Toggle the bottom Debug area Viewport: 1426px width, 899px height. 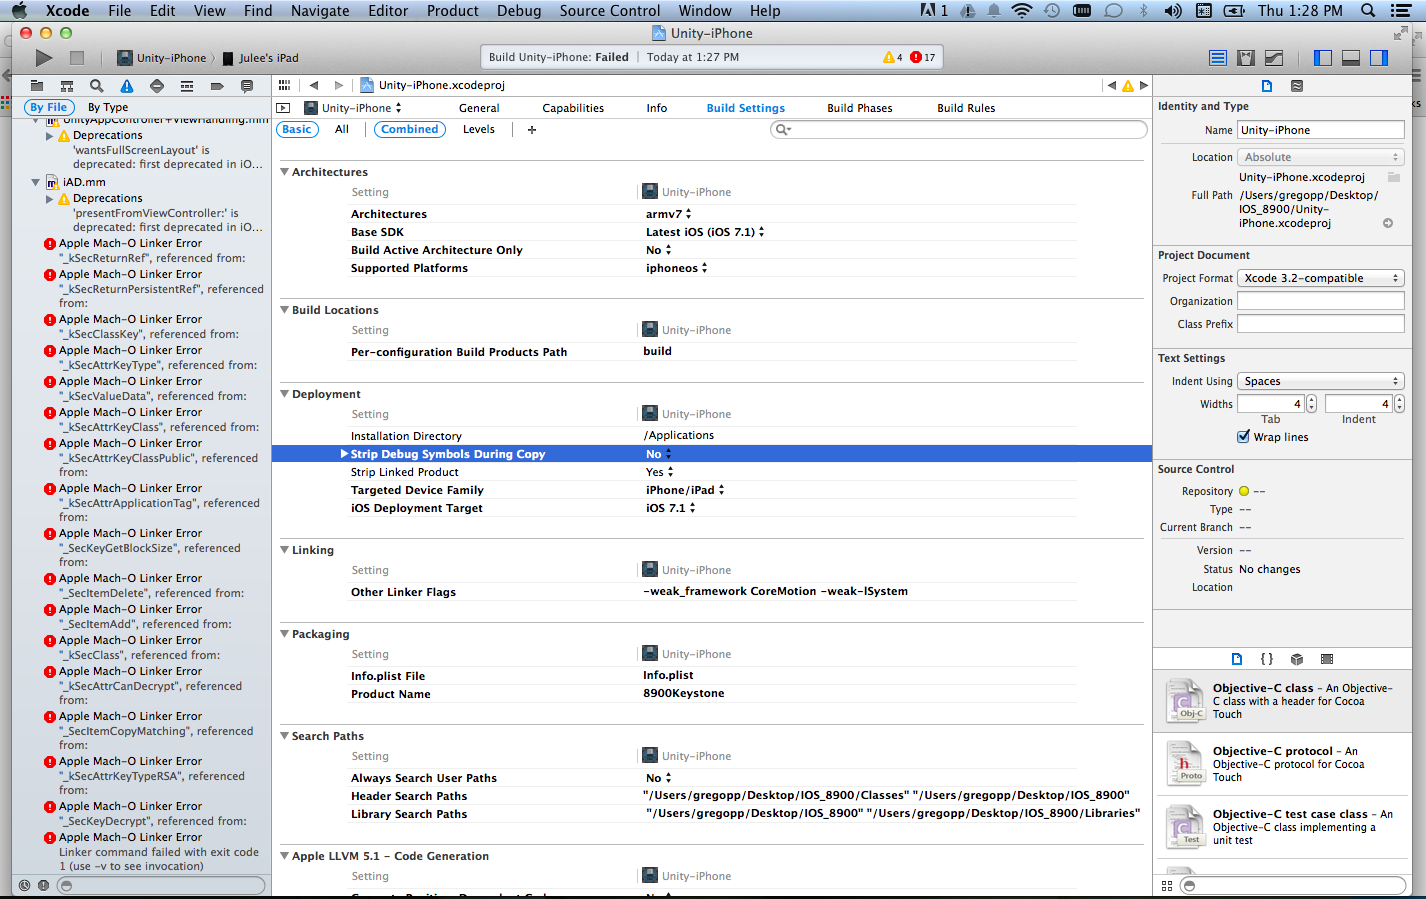coord(1351,58)
